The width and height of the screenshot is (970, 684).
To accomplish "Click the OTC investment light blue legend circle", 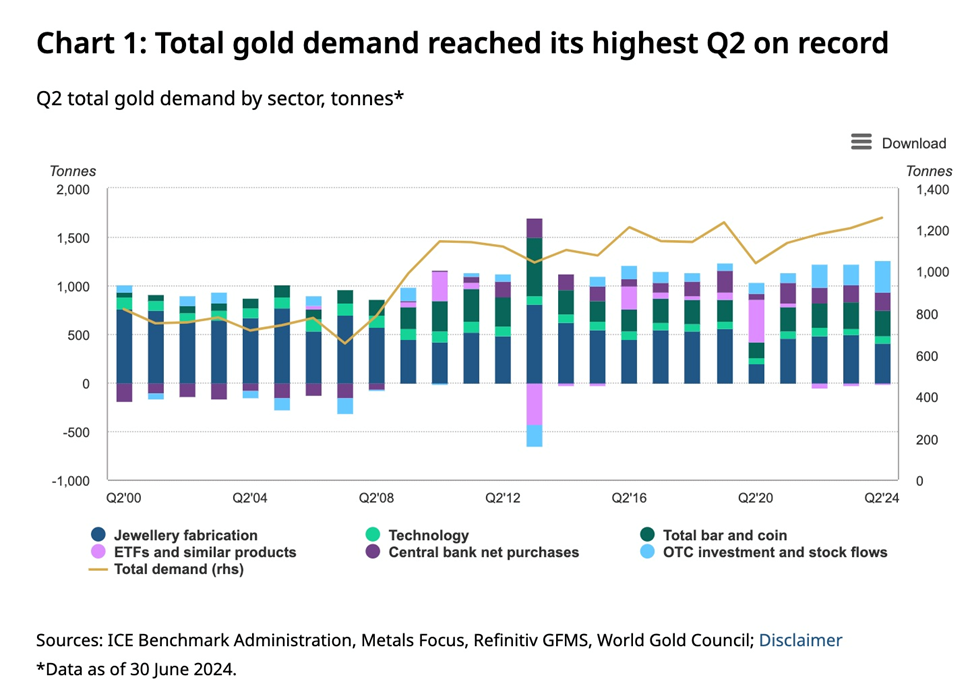I will pyautogui.click(x=647, y=551).
